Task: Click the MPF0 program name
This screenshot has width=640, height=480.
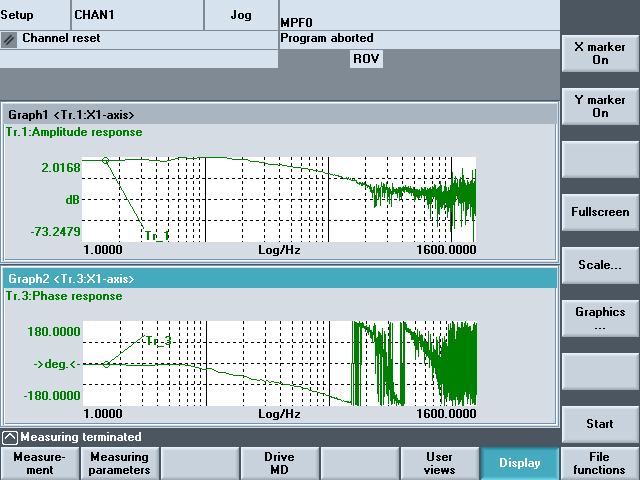Action: coord(296,22)
